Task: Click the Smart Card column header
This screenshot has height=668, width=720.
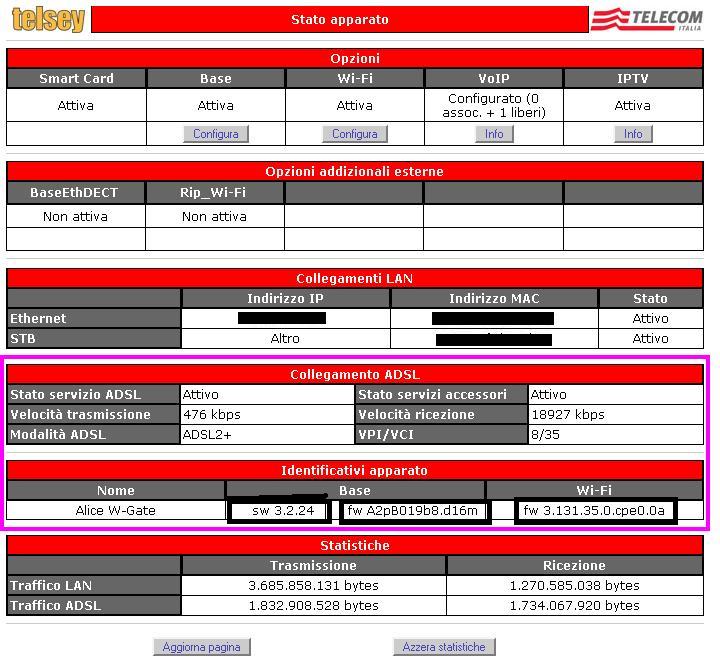Action: click(76, 79)
